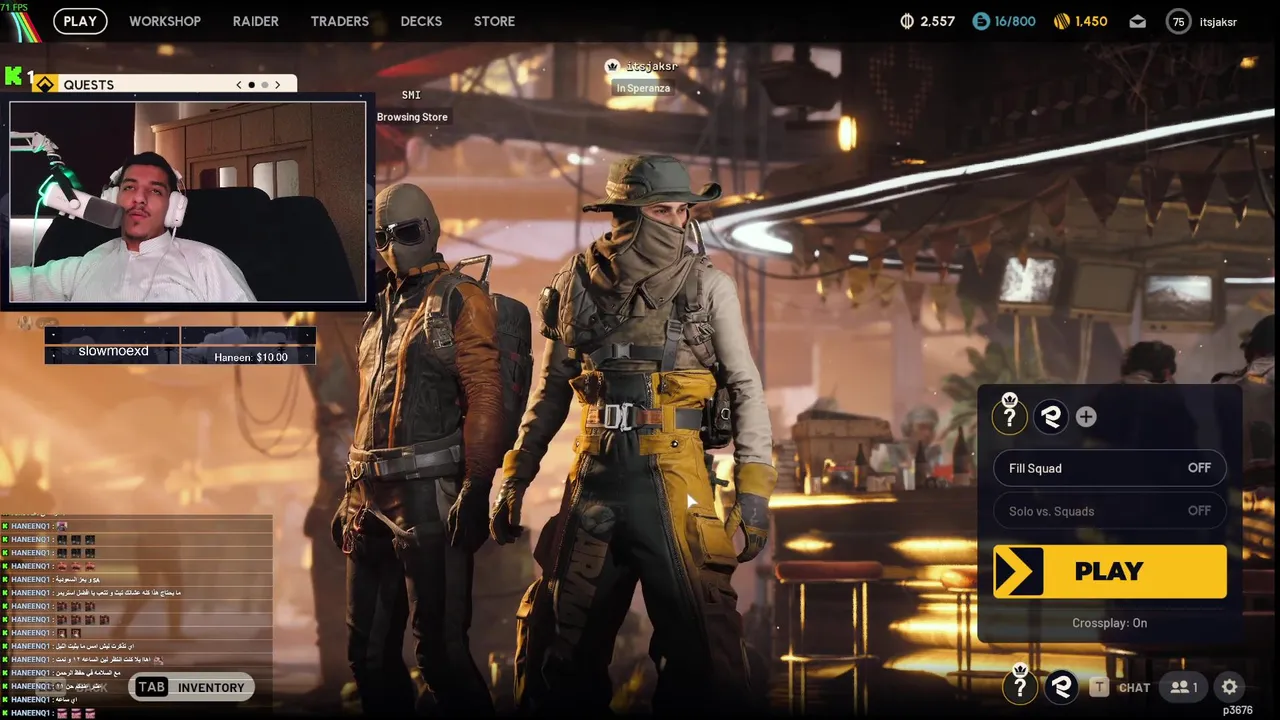Open INVENTORY with the TAB button
The width and height of the screenshot is (1280, 720).
[x=191, y=687]
